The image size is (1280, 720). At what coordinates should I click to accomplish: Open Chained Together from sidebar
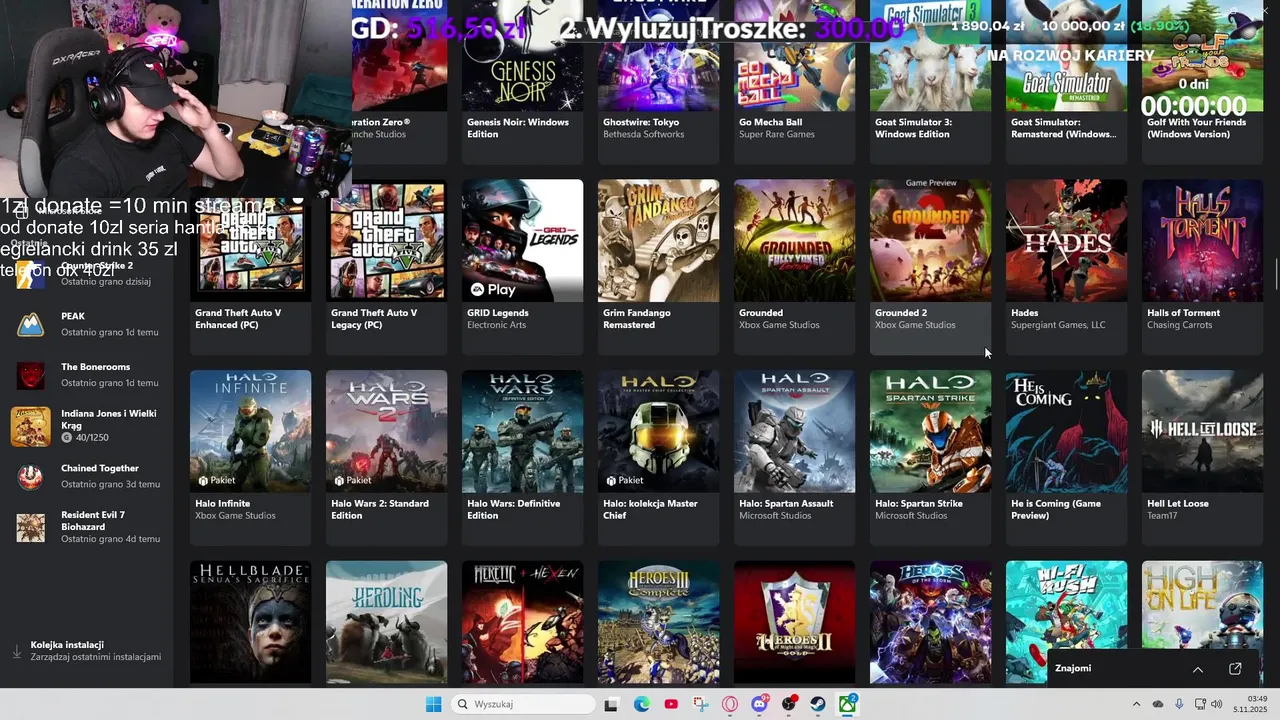click(87, 476)
